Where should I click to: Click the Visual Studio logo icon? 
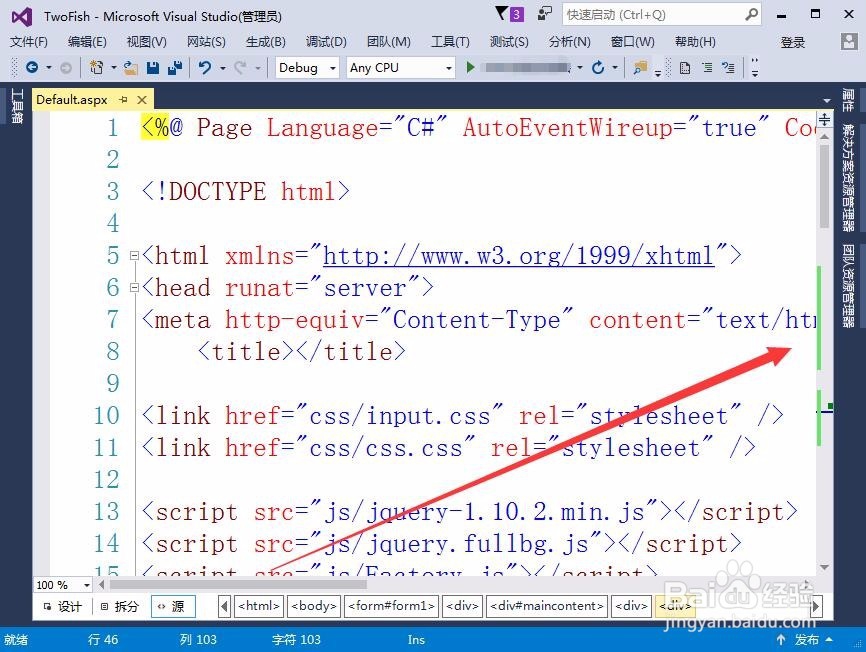point(22,17)
